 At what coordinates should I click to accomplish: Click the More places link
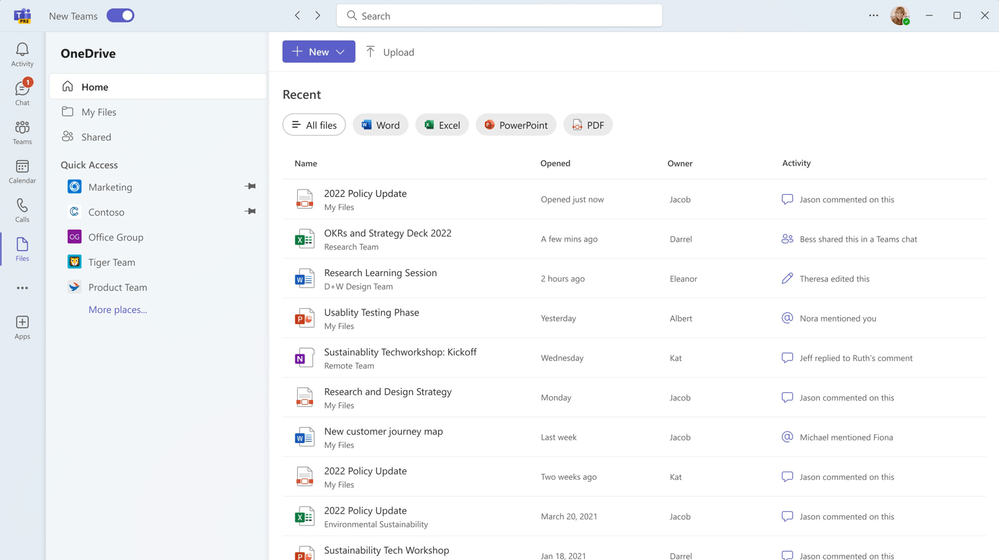tap(117, 310)
